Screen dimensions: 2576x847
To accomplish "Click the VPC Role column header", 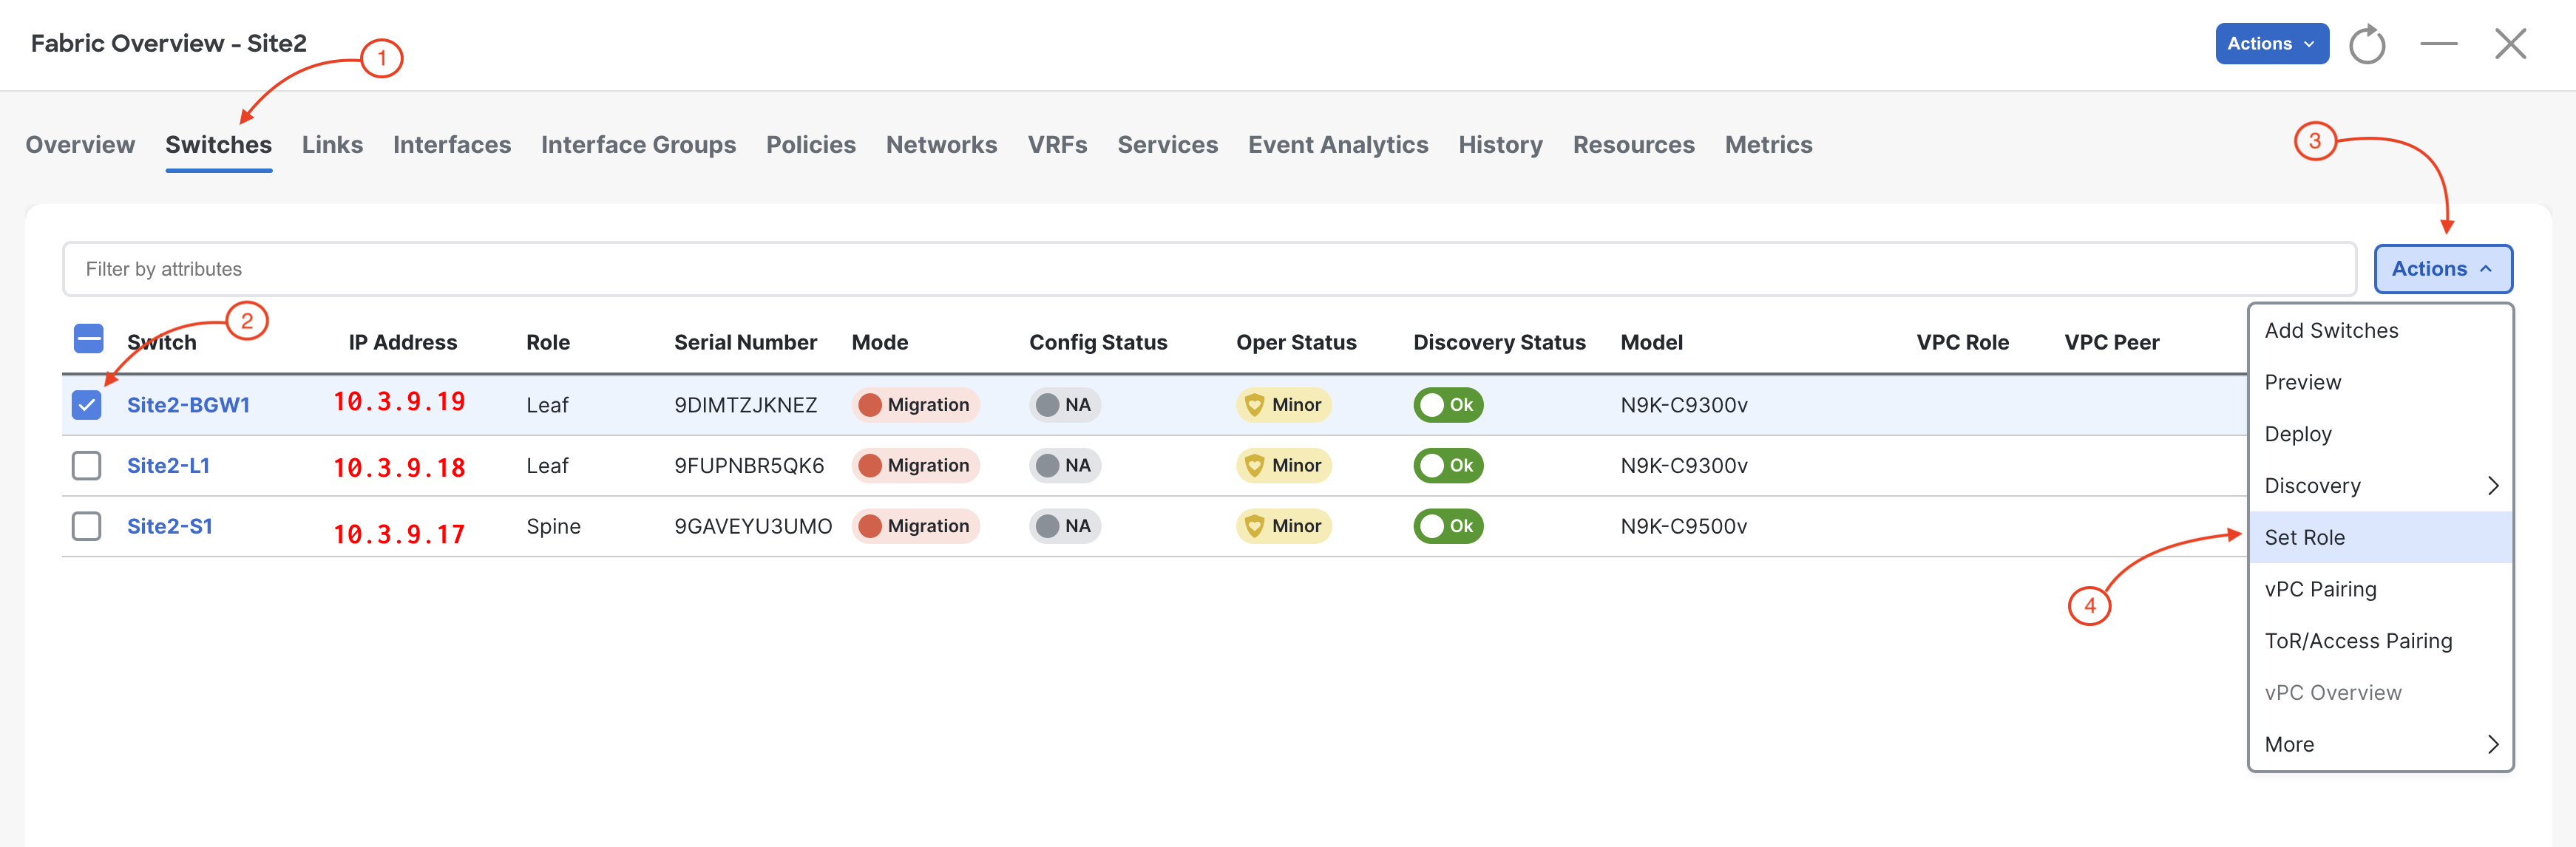I will point(1962,343).
